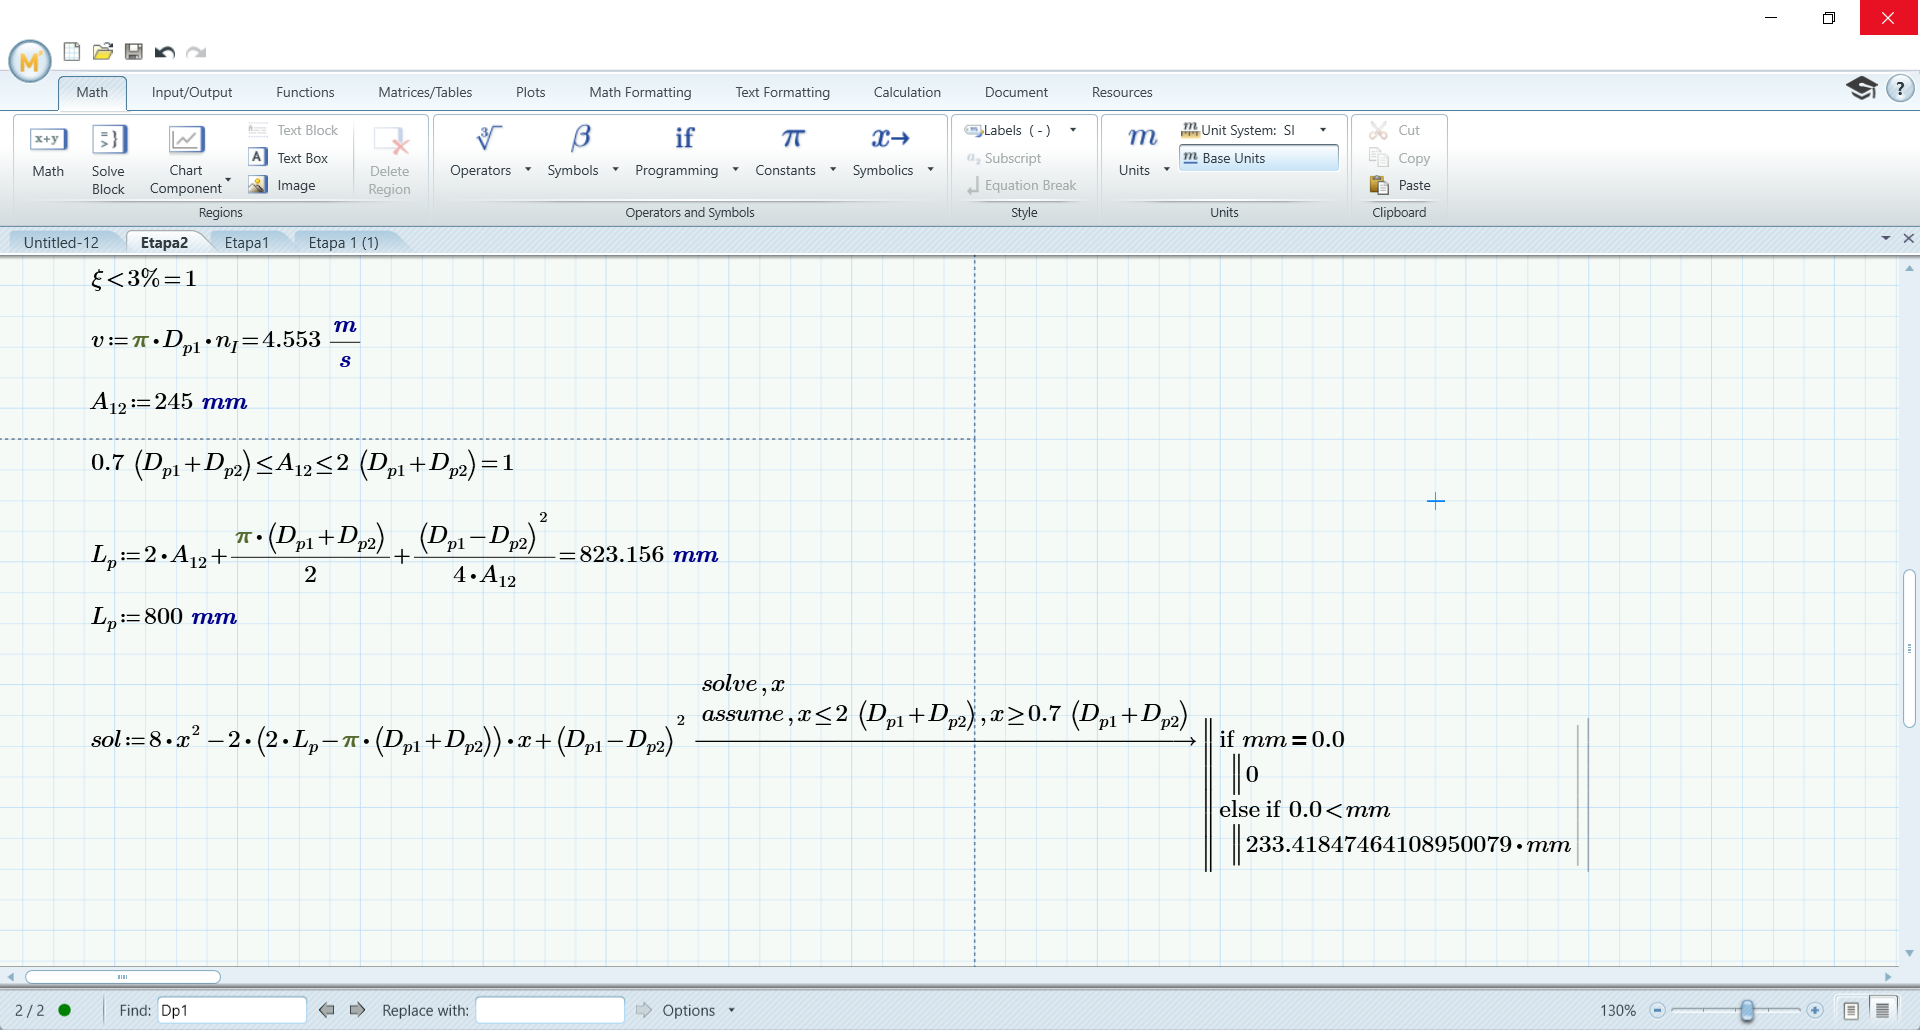Click the Save icon in quick access
This screenshot has height=1030, width=1920.
point(134,52)
